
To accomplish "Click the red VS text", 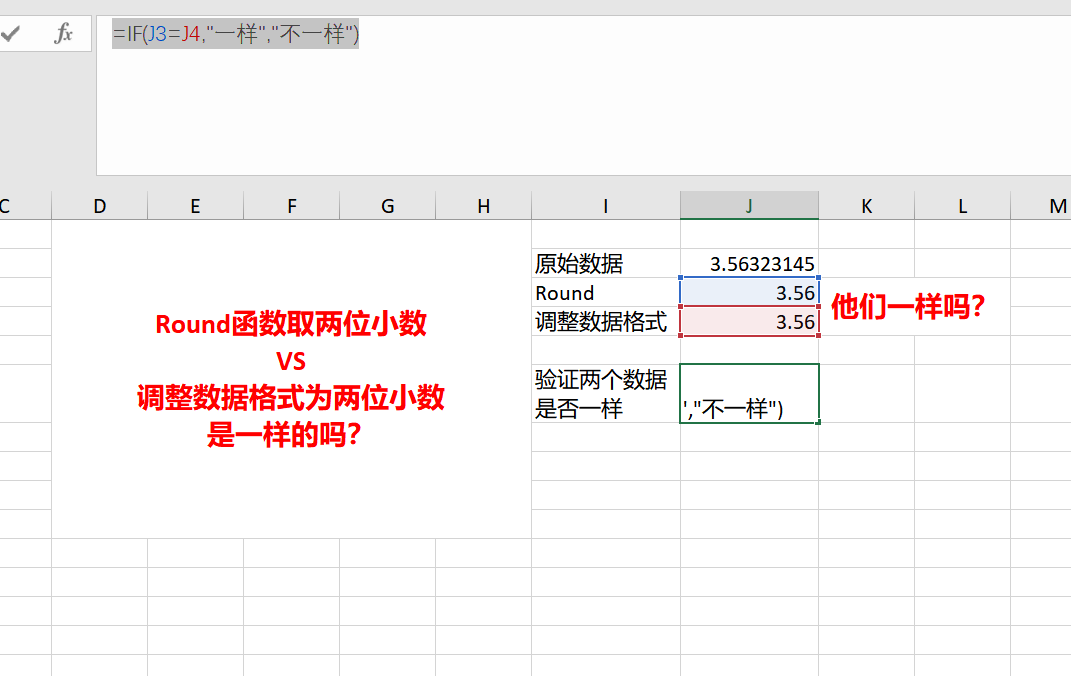I will 291,361.
